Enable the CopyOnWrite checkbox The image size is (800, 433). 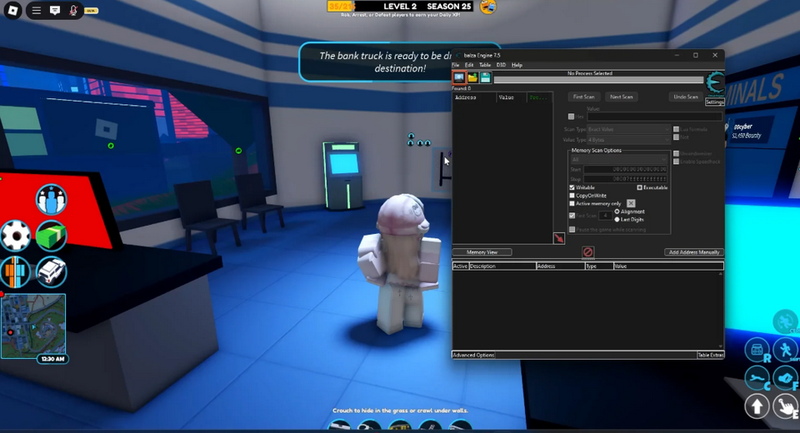572,195
